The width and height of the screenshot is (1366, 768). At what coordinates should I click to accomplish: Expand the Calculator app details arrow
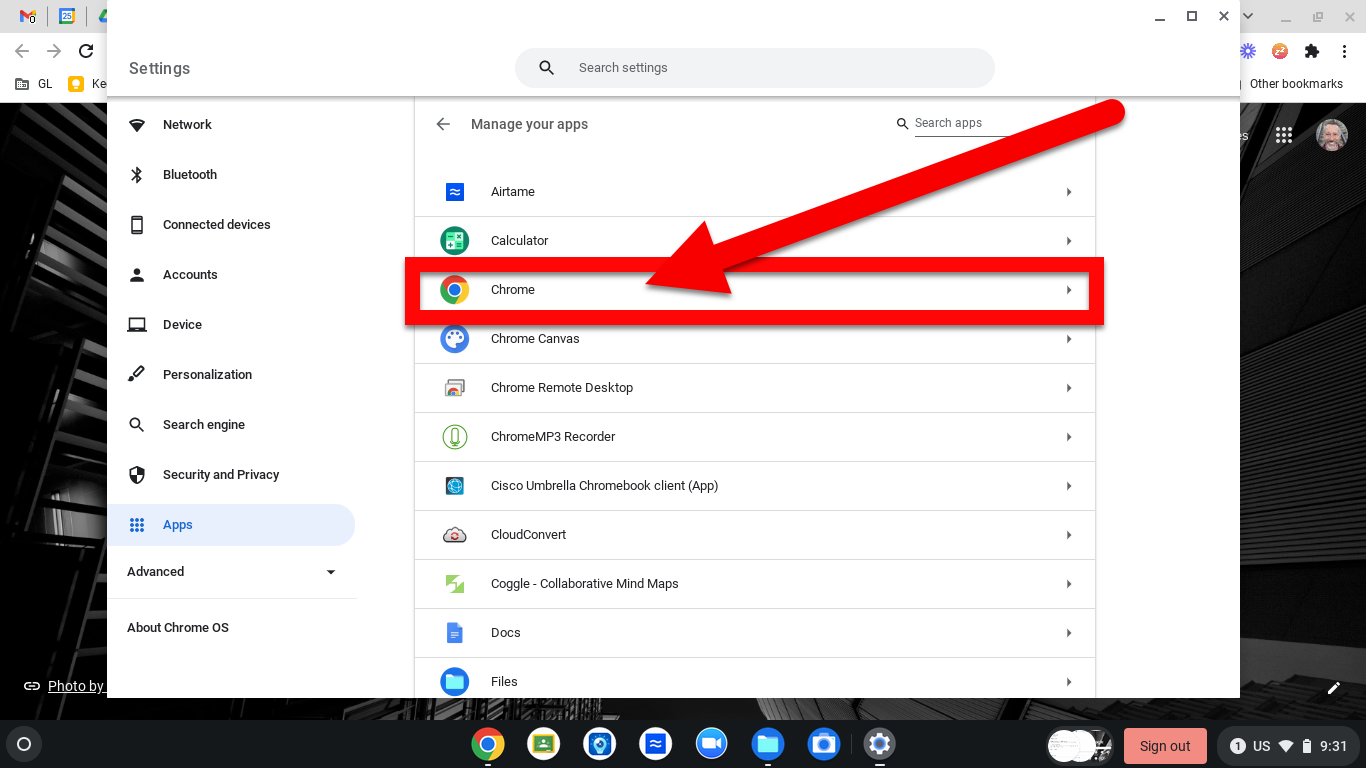[x=1069, y=241]
